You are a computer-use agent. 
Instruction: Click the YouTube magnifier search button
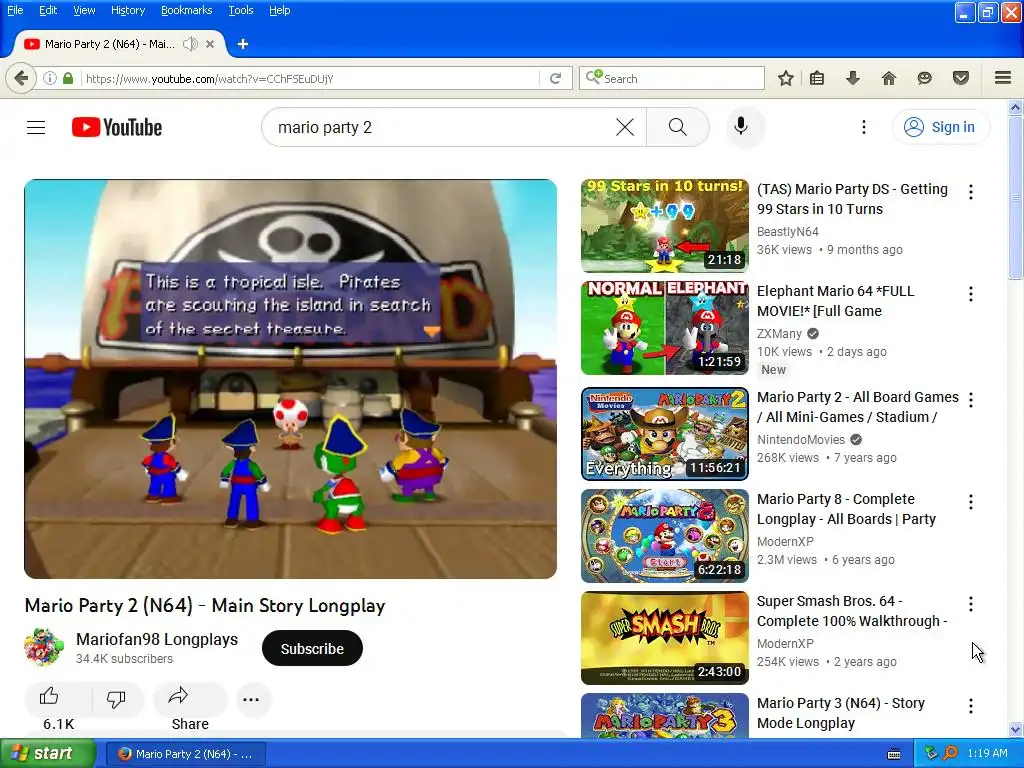point(677,127)
